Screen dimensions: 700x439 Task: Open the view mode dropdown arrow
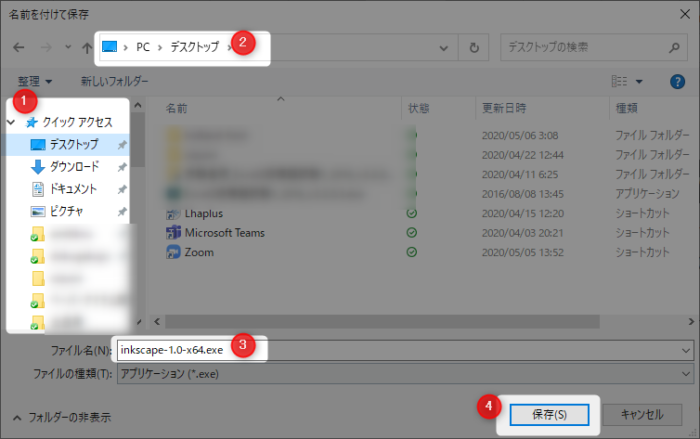[639, 81]
